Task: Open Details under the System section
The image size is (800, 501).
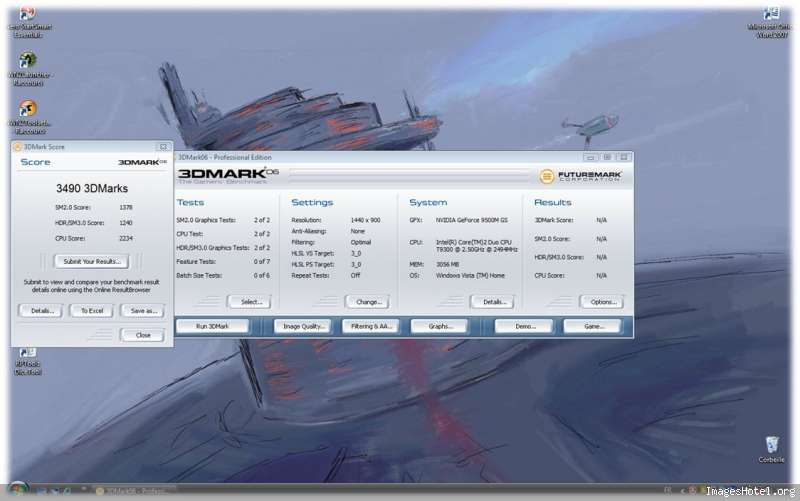Action: click(x=493, y=301)
